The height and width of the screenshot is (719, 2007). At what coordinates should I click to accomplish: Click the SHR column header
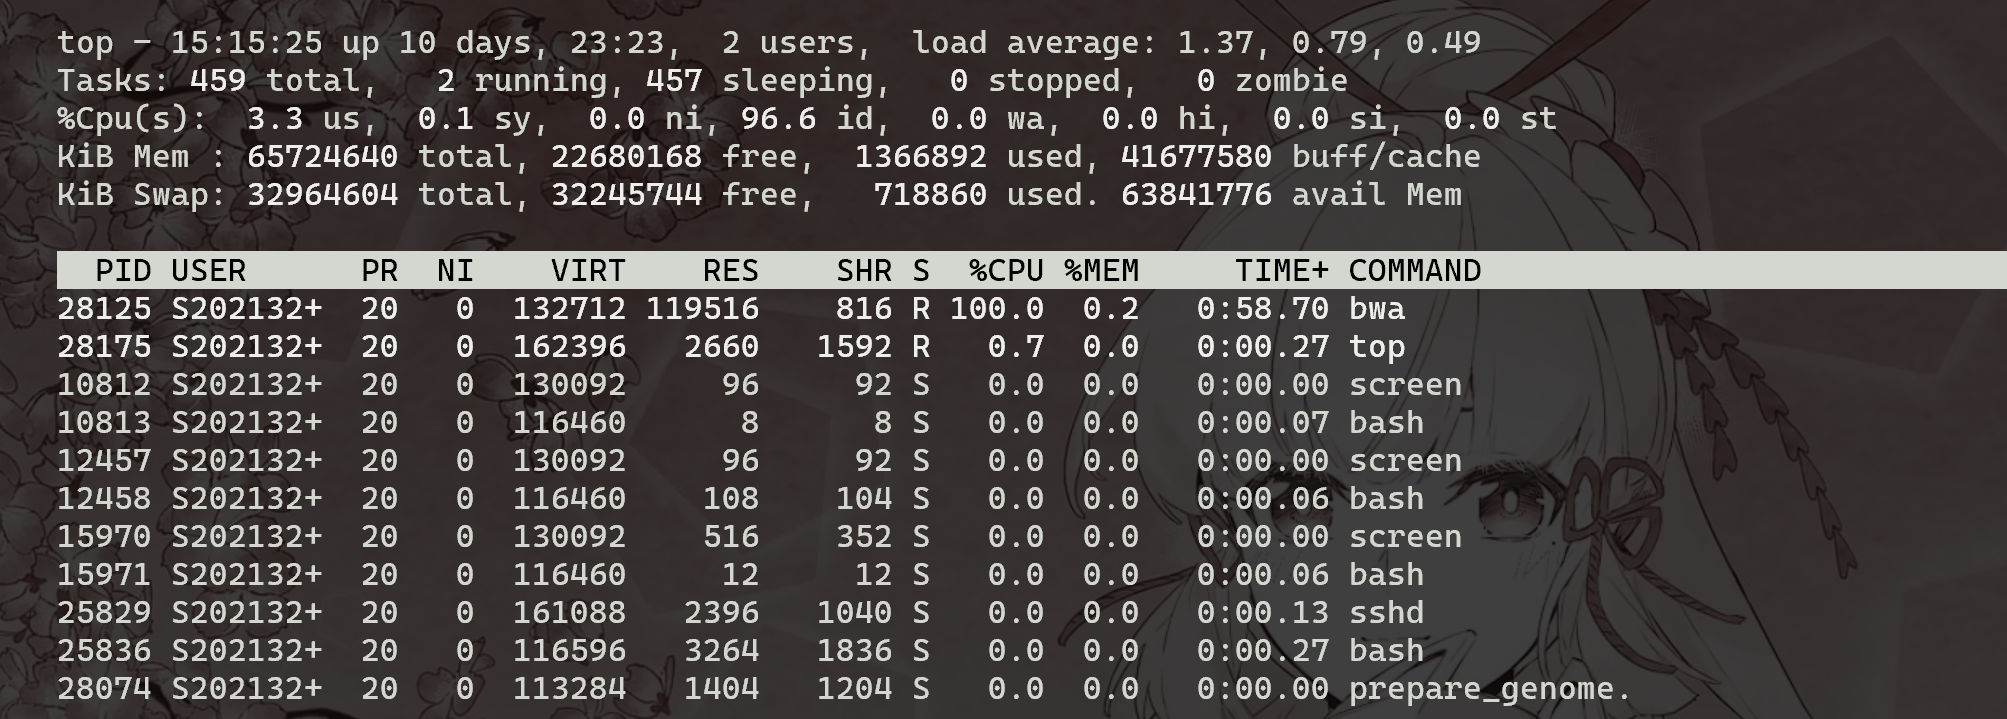point(863,271)
